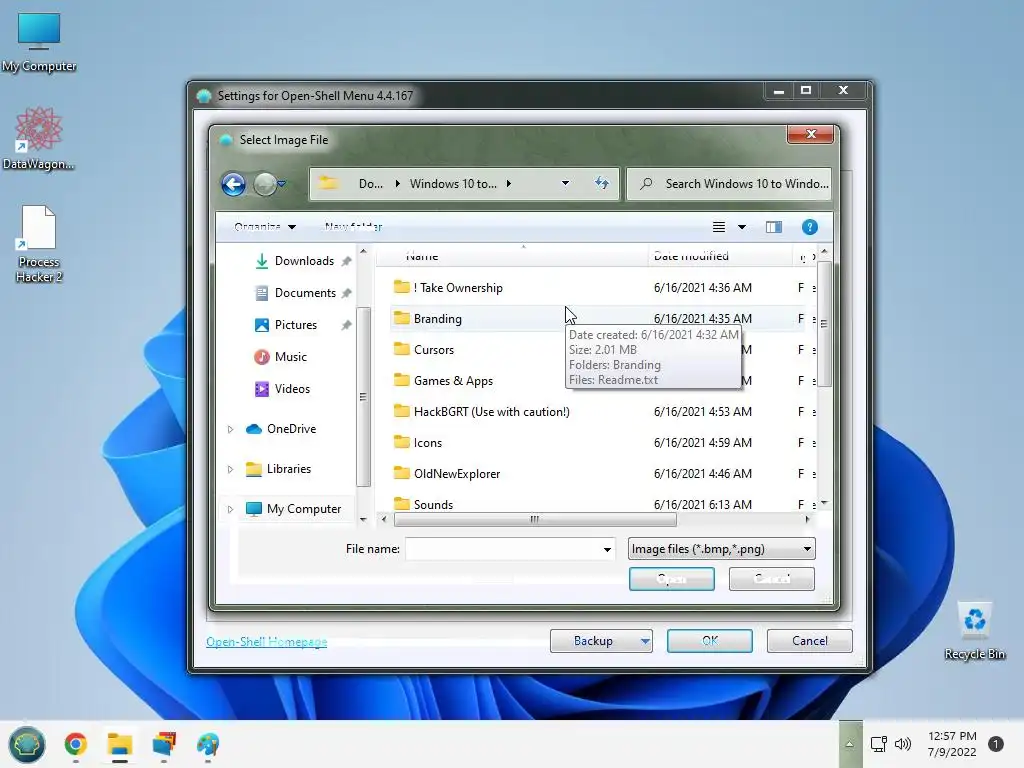Expand the Libraries tree node
1024x768 pixels.
(231, 469)
